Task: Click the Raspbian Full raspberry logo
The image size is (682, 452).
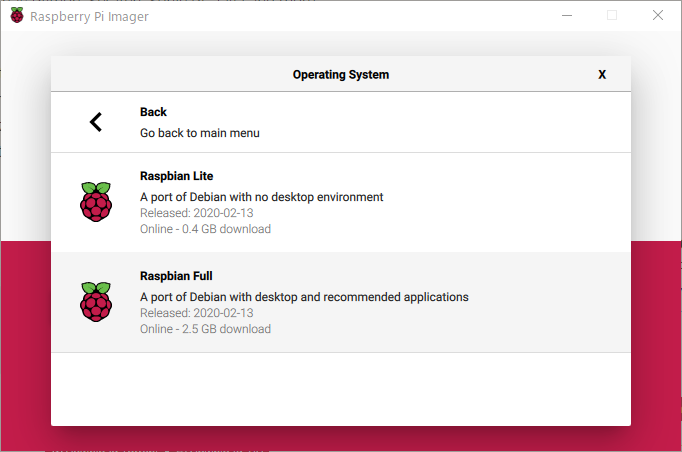Action: [x=96, y=302]
